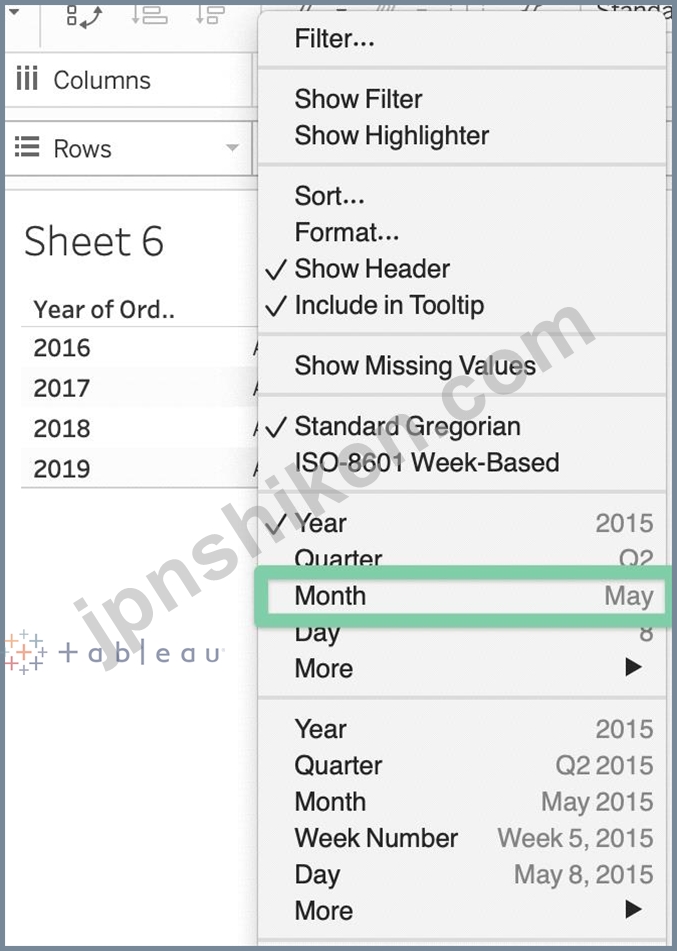
Task: Toggle Include in Tooltip option
Action: pyautogui.click(x=388, y=306)
